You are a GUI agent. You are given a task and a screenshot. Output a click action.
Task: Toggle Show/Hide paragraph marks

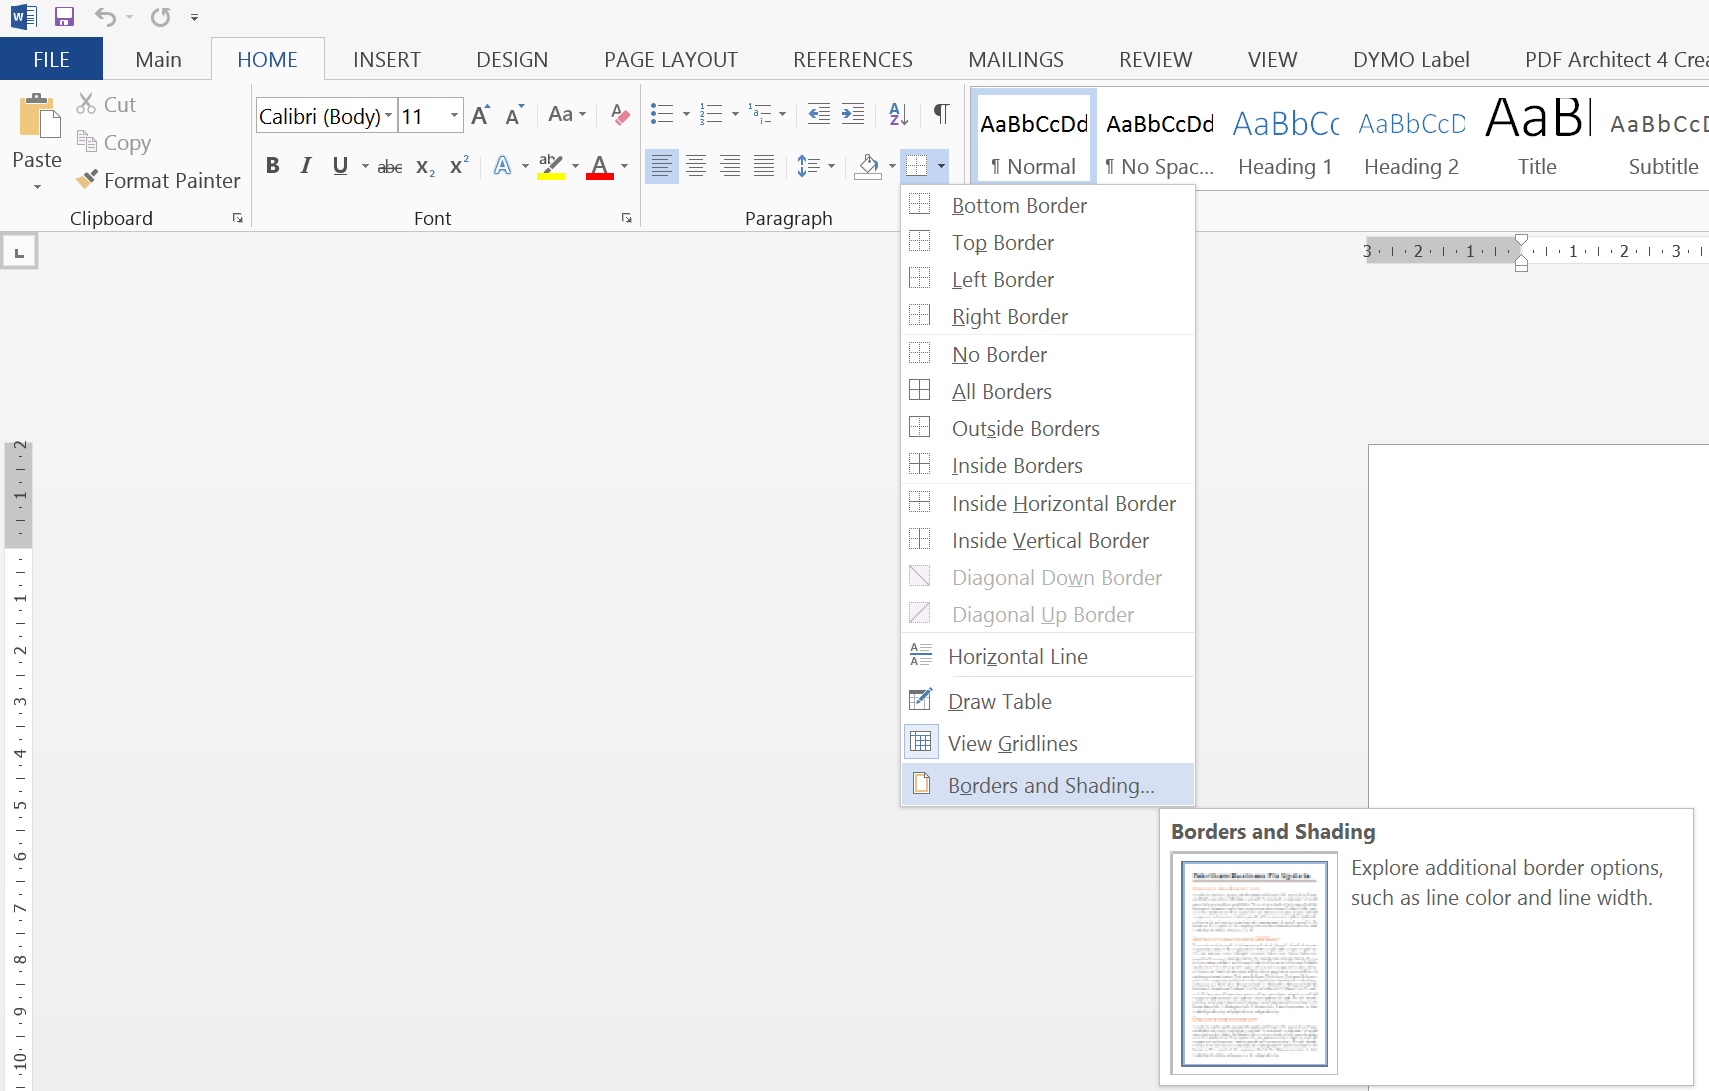pyautogui.click(x=941, y=114)
